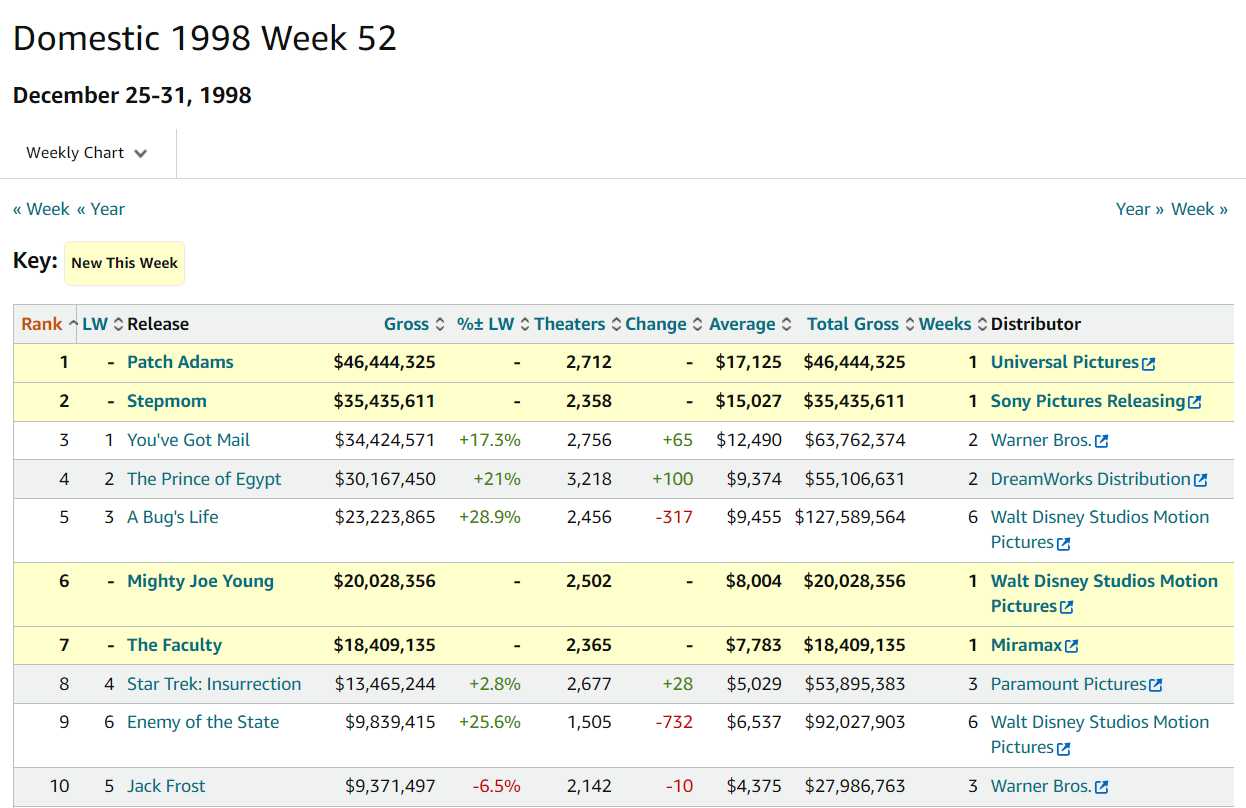Click Stepmom $15,027 average value

point(749,401)
